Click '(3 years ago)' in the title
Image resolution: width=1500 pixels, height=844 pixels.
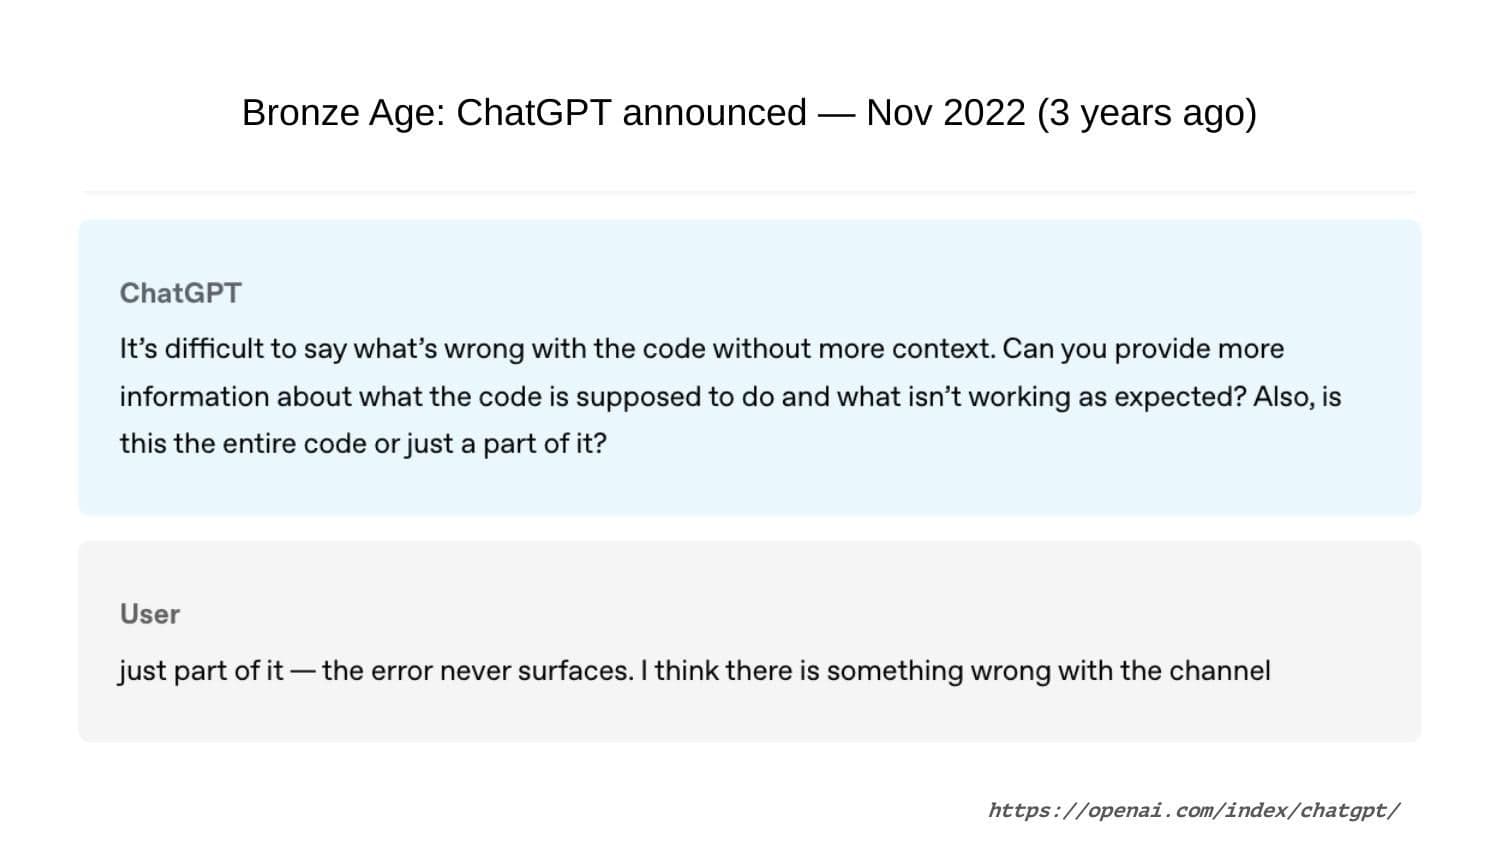(x=1146, y=113)
